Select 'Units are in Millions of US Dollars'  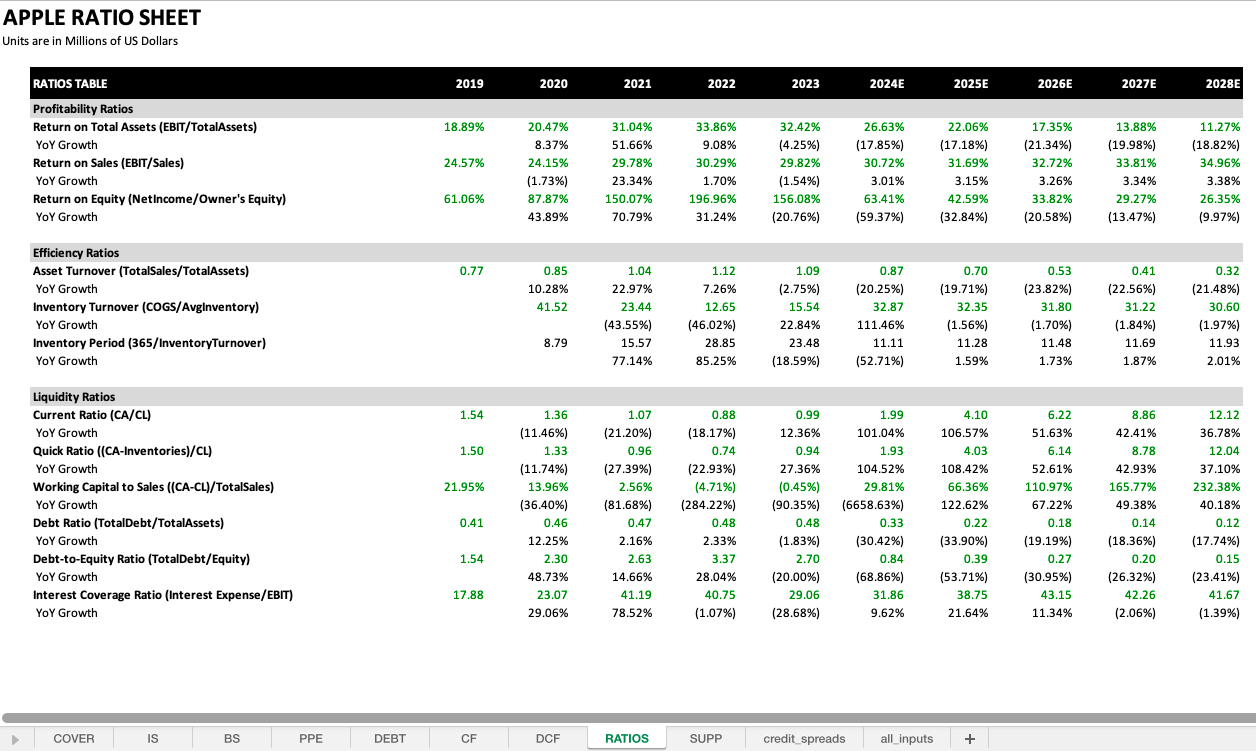point(91,41)
